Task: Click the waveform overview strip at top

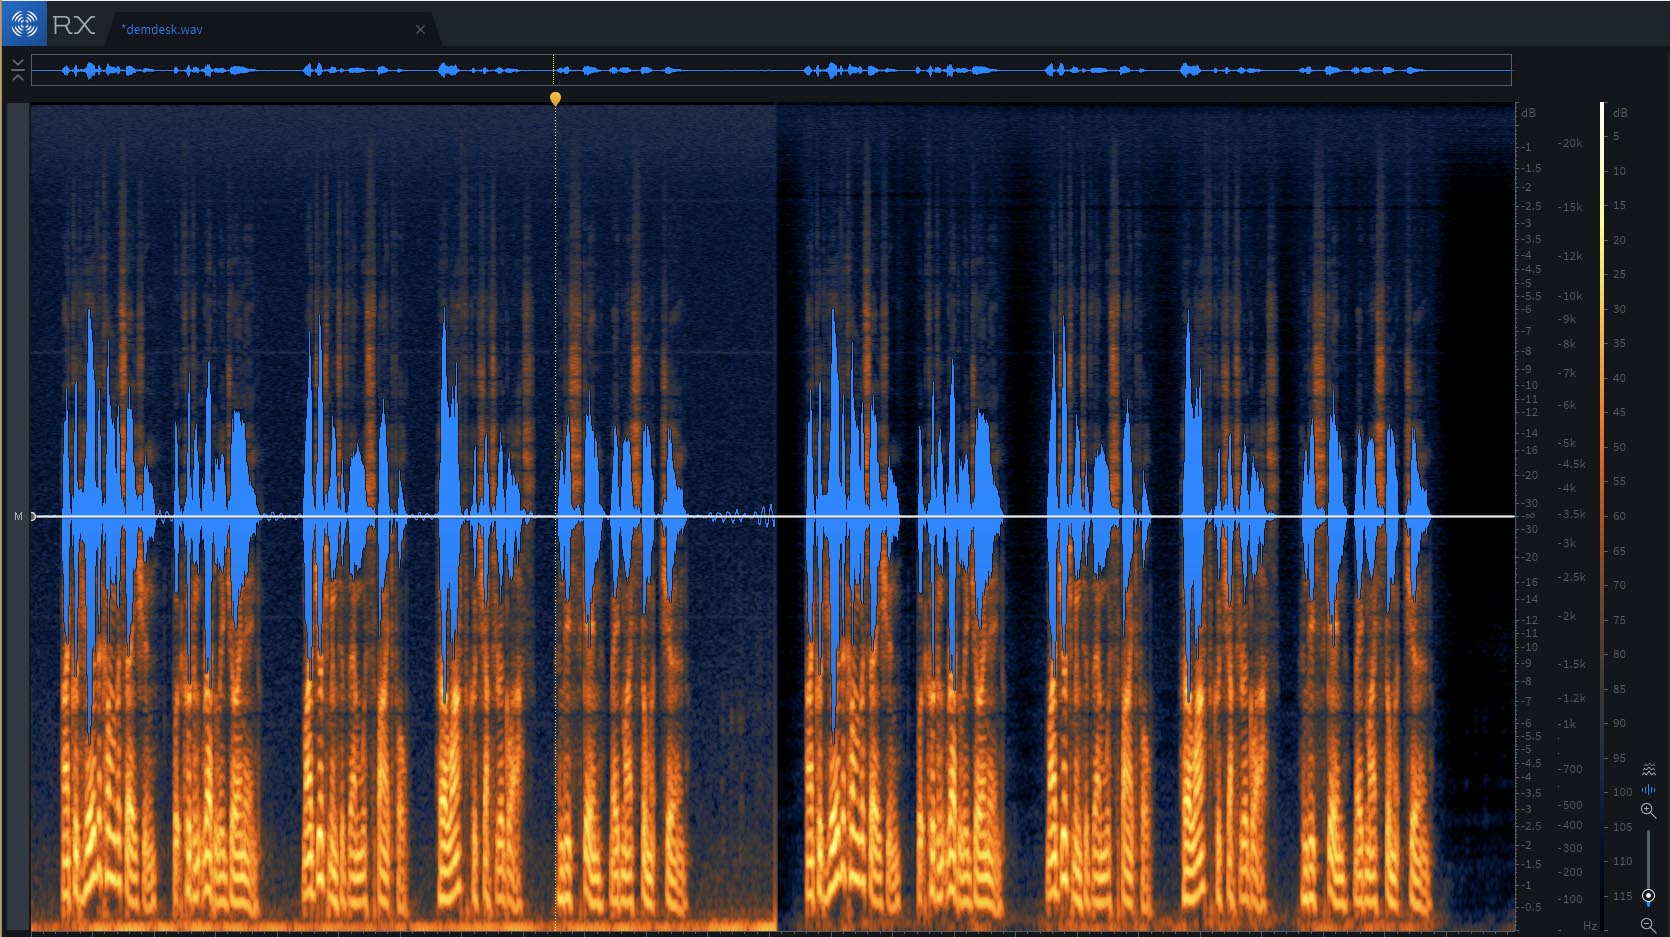Action: click(770, 70)
